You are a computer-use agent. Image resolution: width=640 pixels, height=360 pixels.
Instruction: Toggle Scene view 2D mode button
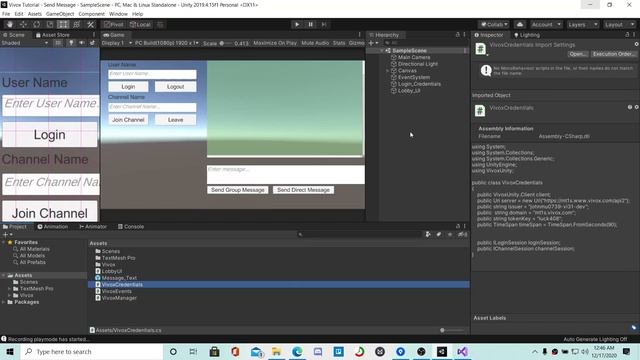(x=58, y=43)
